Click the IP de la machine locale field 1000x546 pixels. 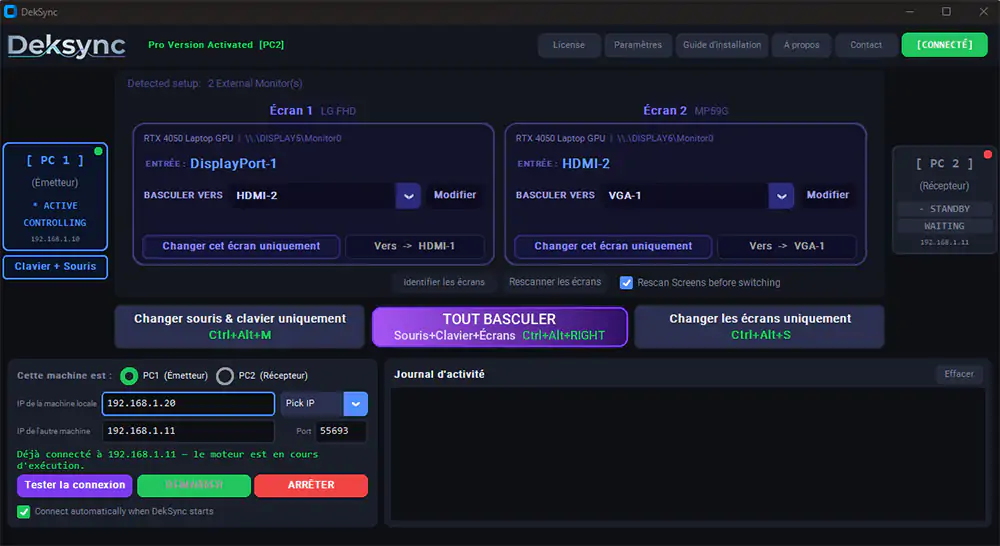pos(188,404)
